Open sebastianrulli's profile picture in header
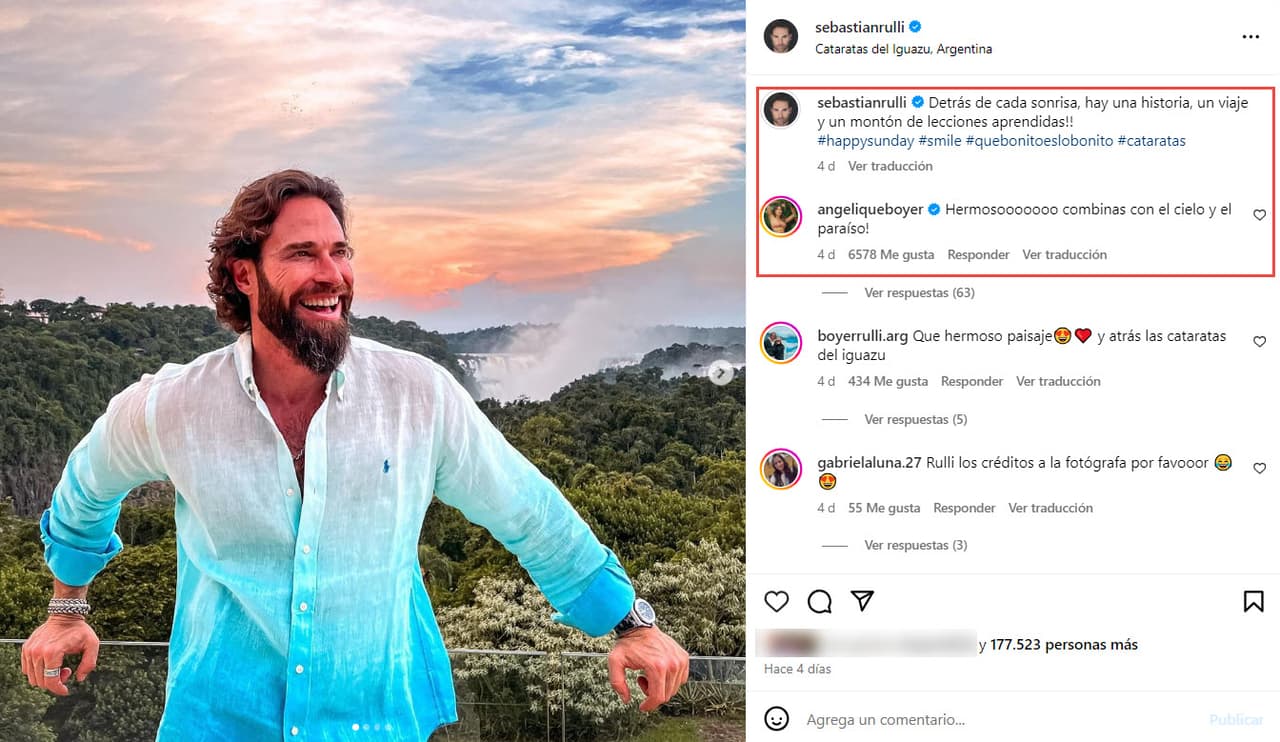Viewport: 1280px width, 742px height. click(781, 37)
